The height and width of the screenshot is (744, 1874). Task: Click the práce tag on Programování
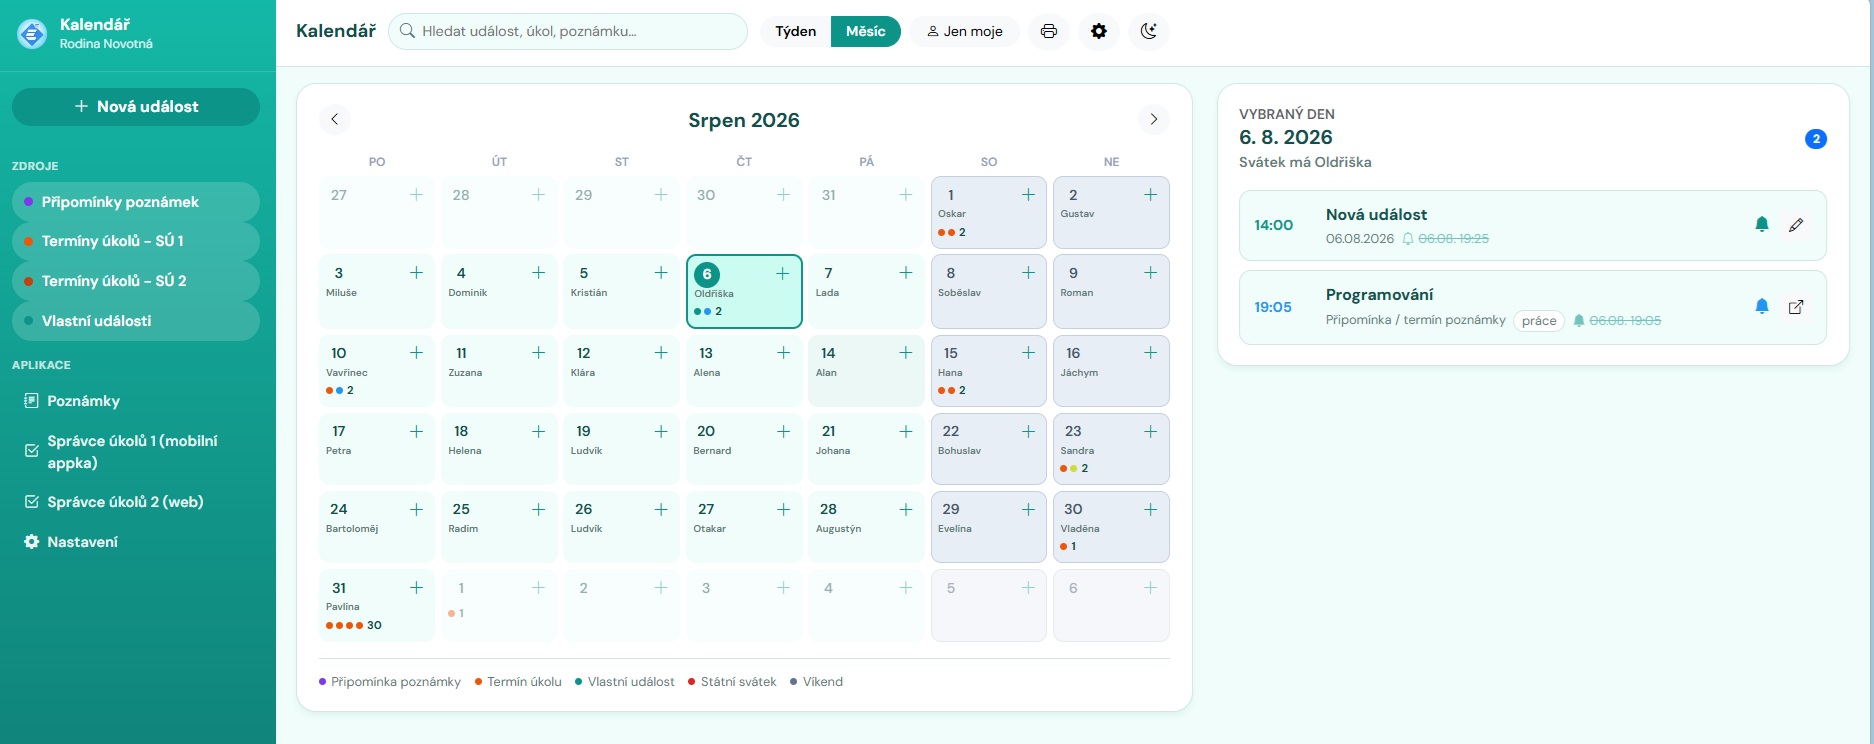[1539, 321]
